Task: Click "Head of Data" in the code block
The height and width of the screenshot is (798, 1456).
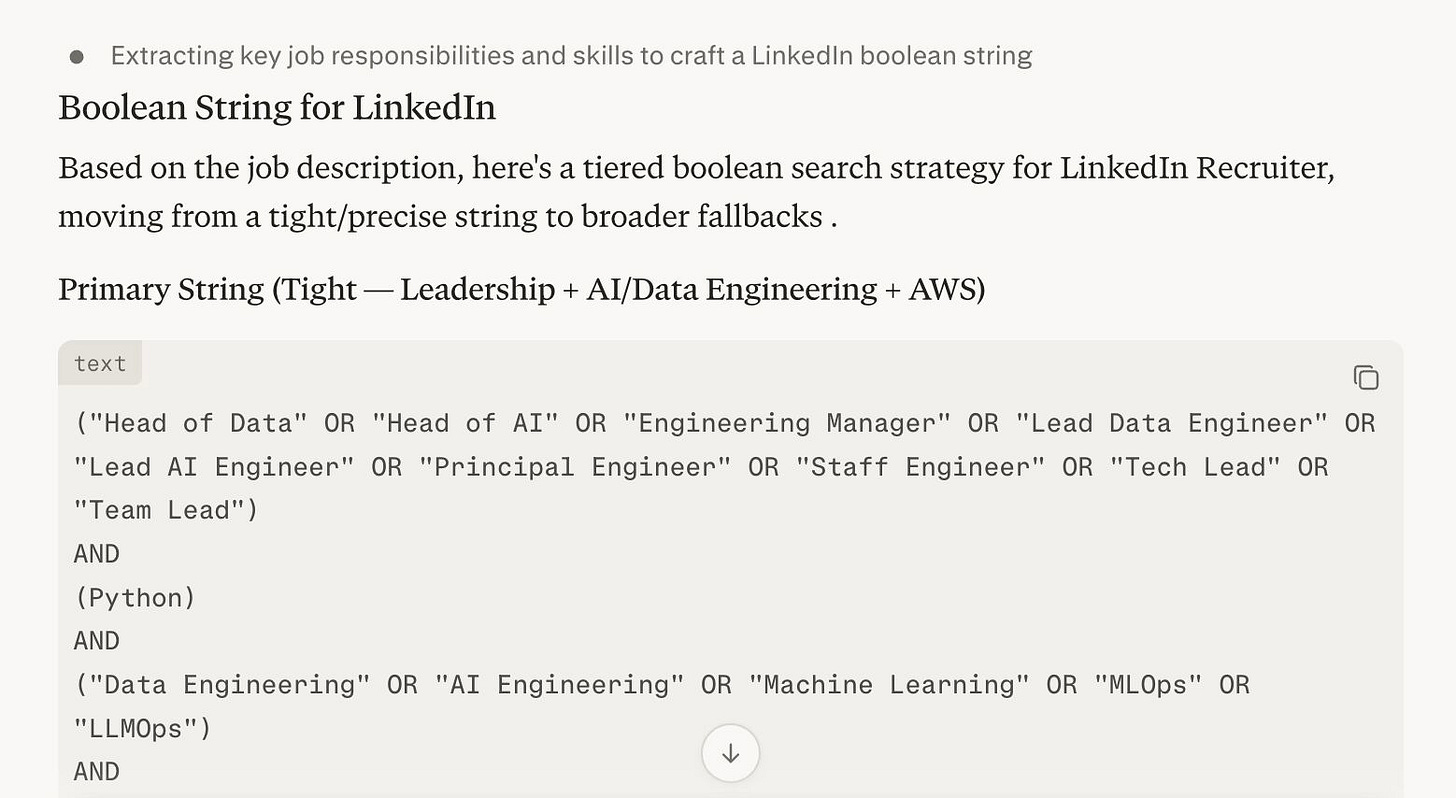Action: 198,423
